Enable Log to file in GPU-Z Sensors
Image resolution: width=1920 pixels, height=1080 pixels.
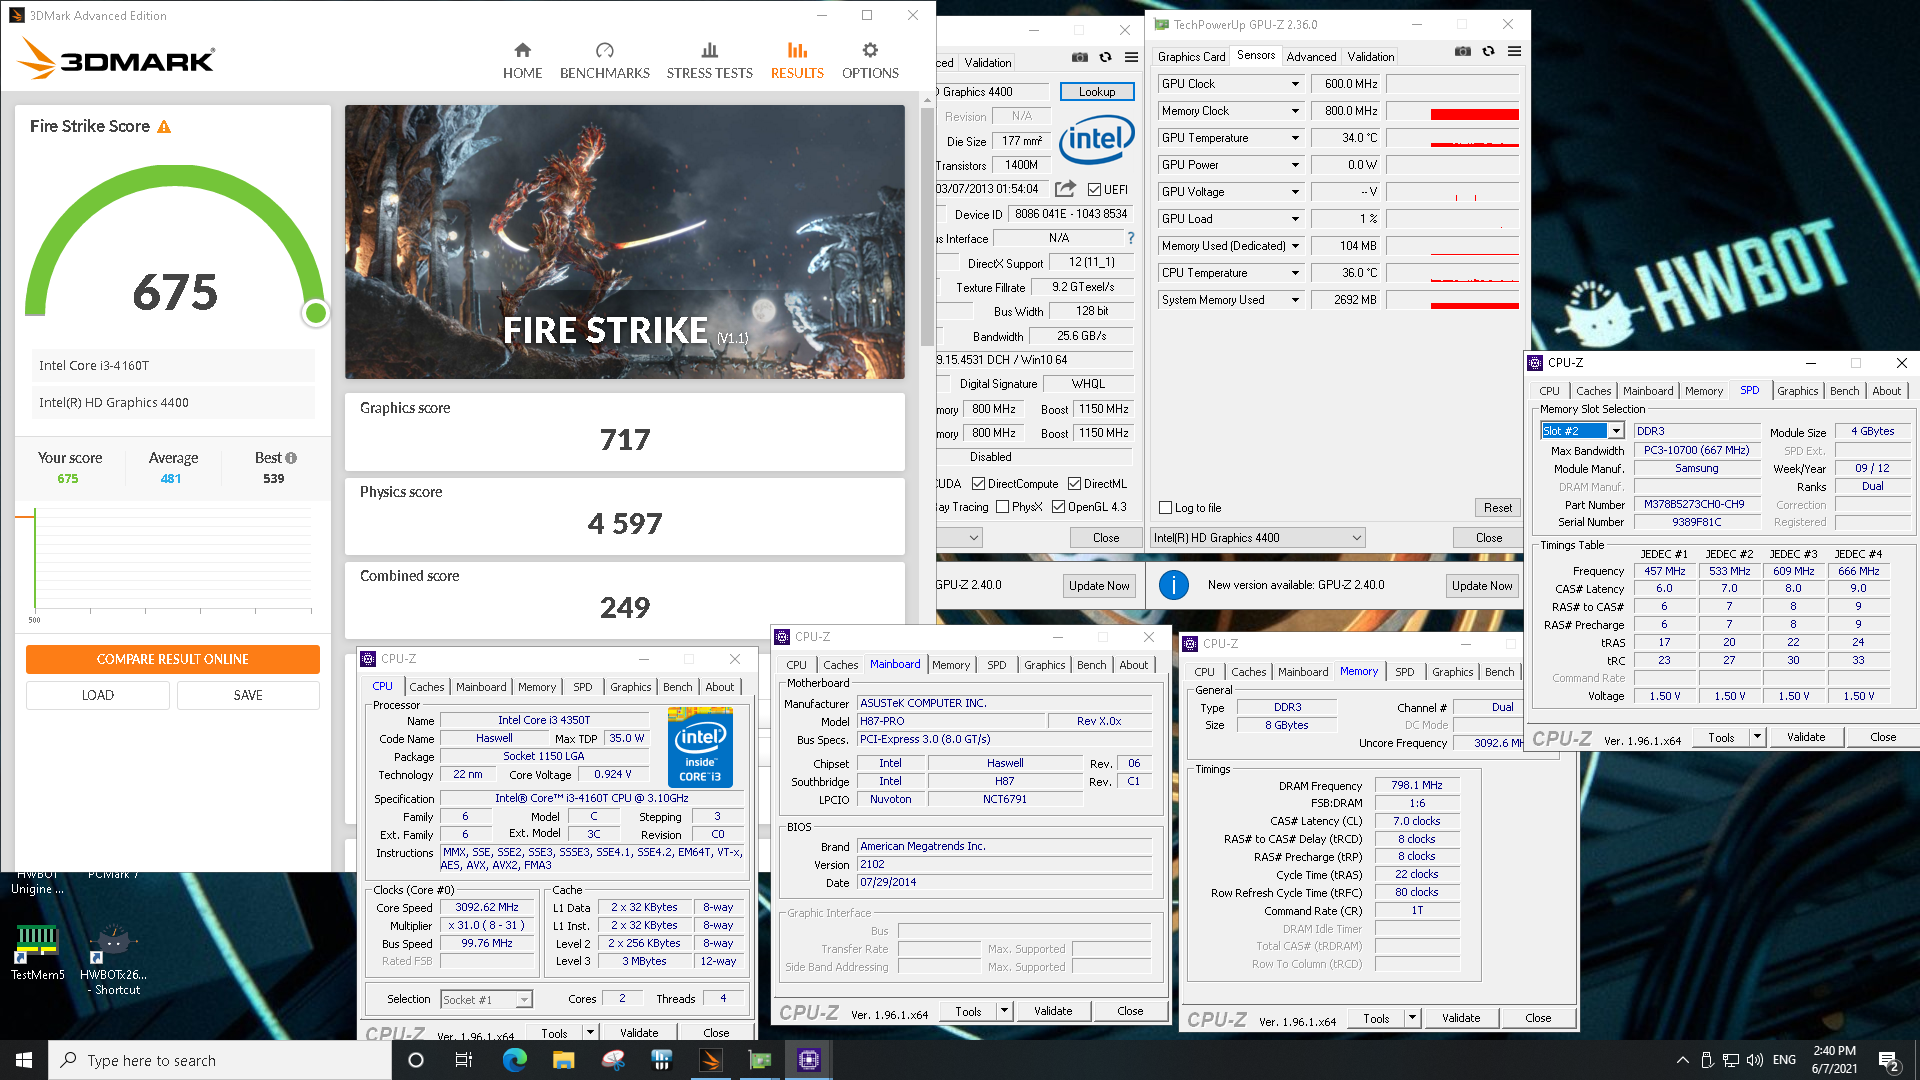click(1165, 508)
